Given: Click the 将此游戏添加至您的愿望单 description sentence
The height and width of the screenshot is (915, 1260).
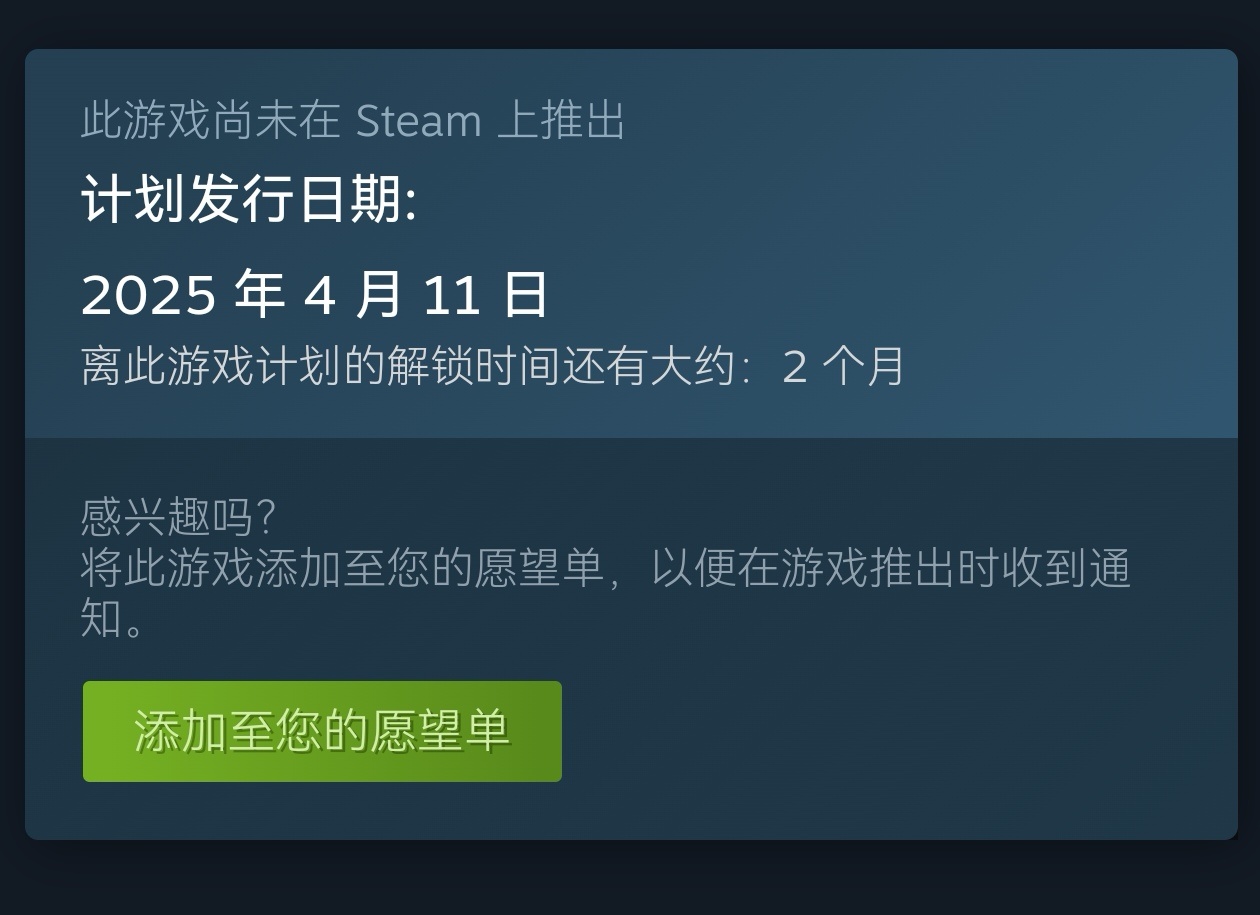Looking at the screenshot, I should [342, 569].
